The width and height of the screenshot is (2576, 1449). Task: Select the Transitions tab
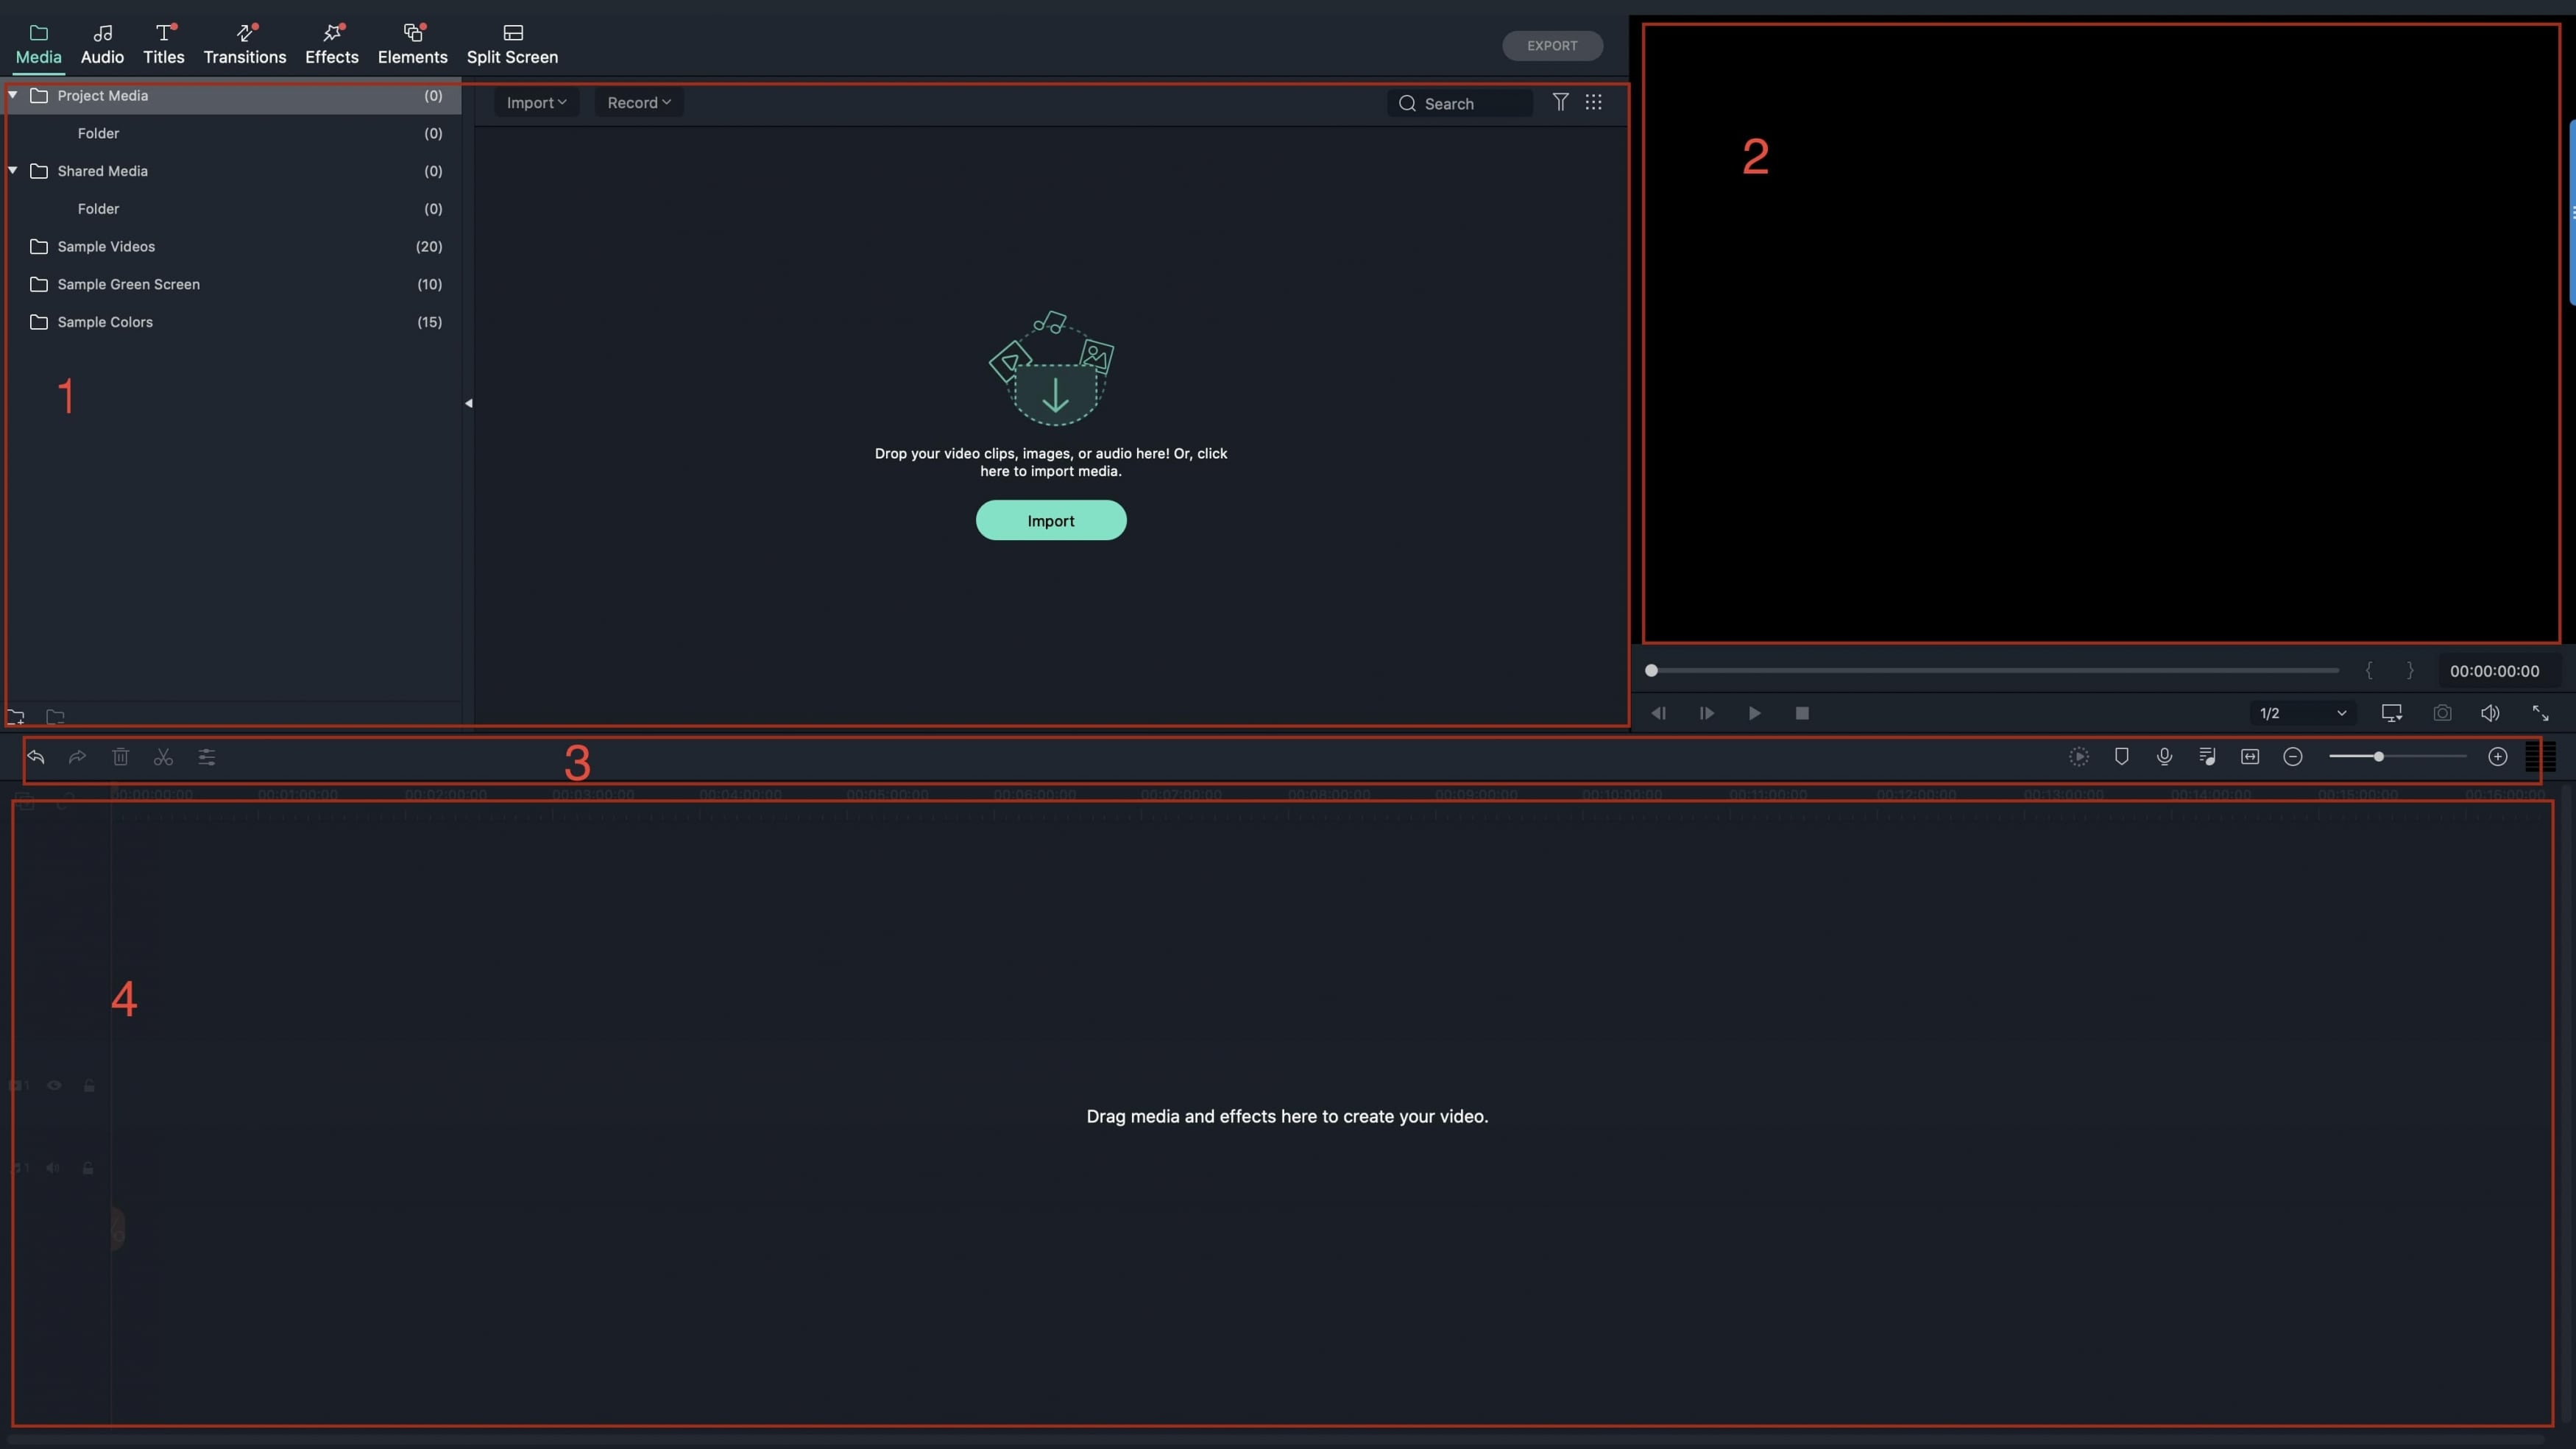[244, 57]
